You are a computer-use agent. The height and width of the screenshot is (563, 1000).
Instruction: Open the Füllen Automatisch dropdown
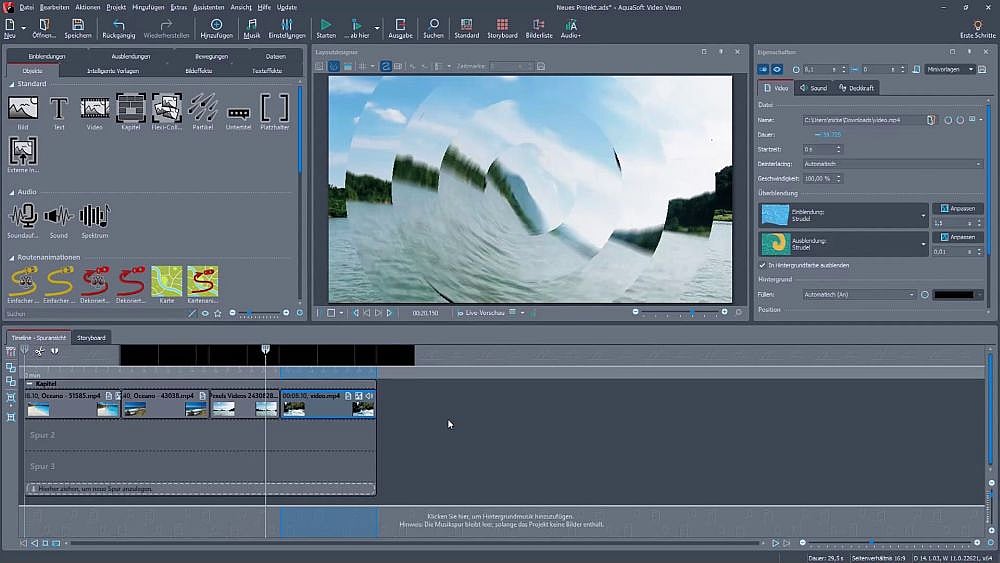coord(859,295)
